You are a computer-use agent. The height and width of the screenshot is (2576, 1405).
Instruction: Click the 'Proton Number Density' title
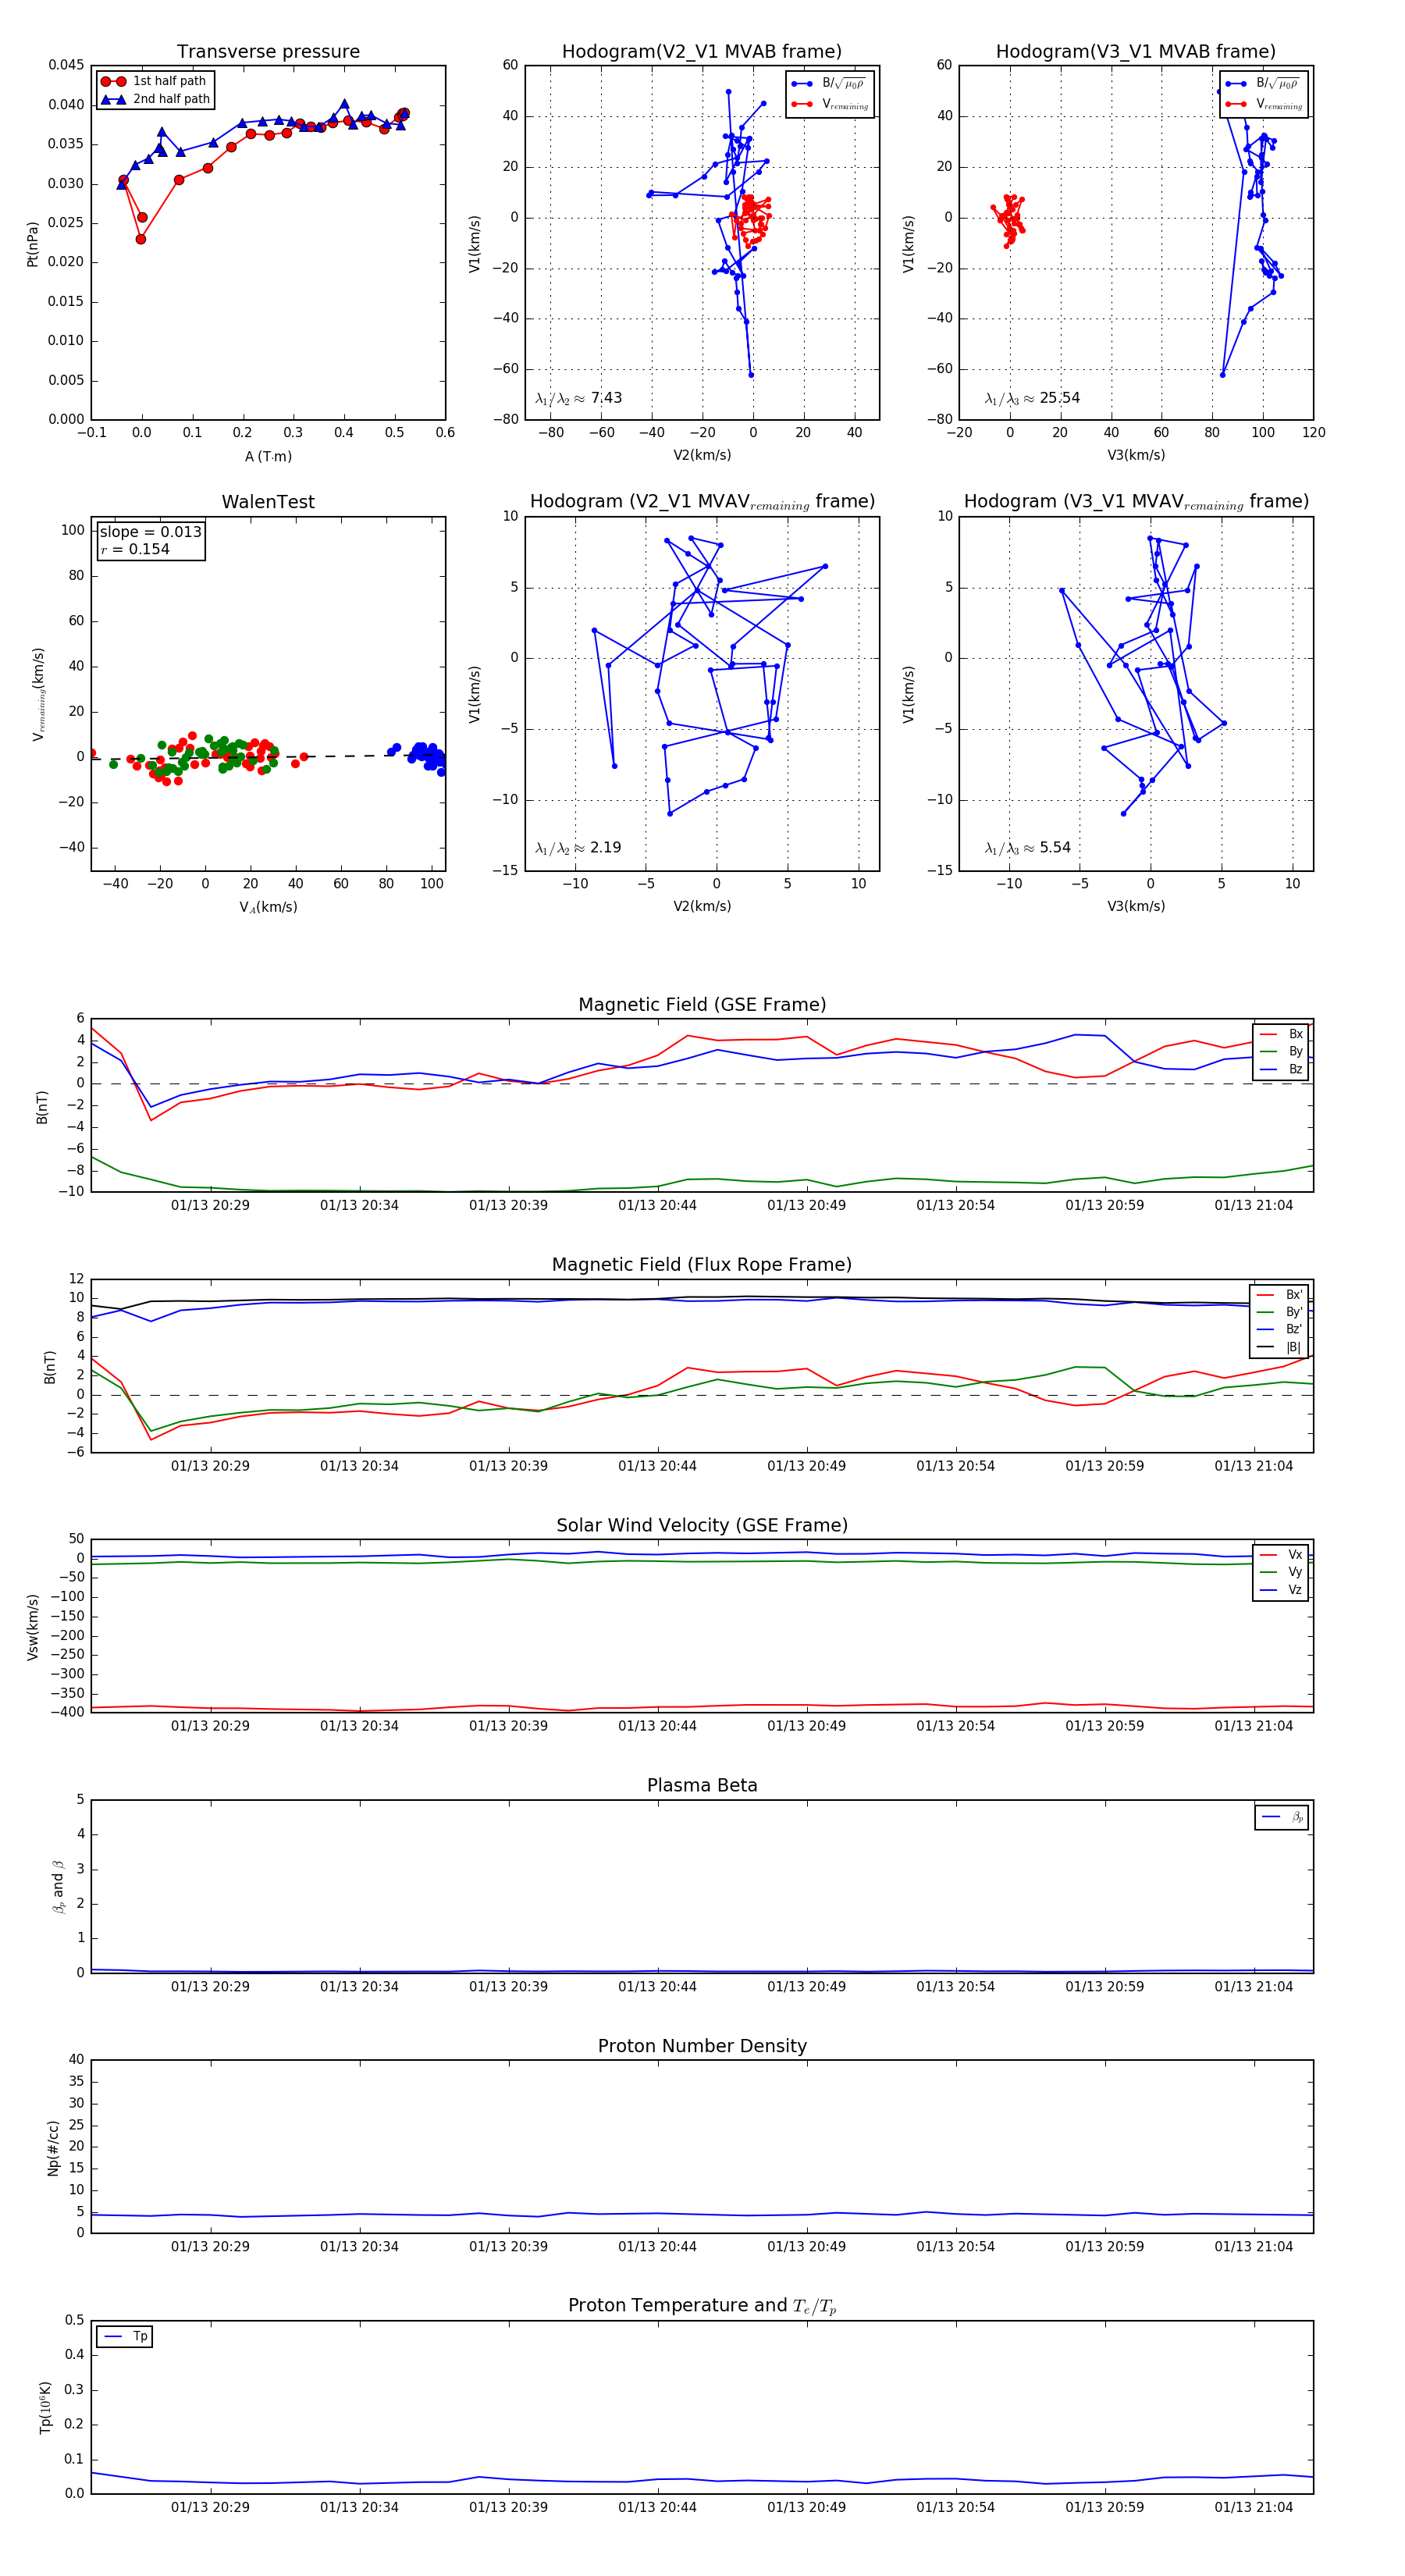pyautogui.click(x=702, y=2047)
